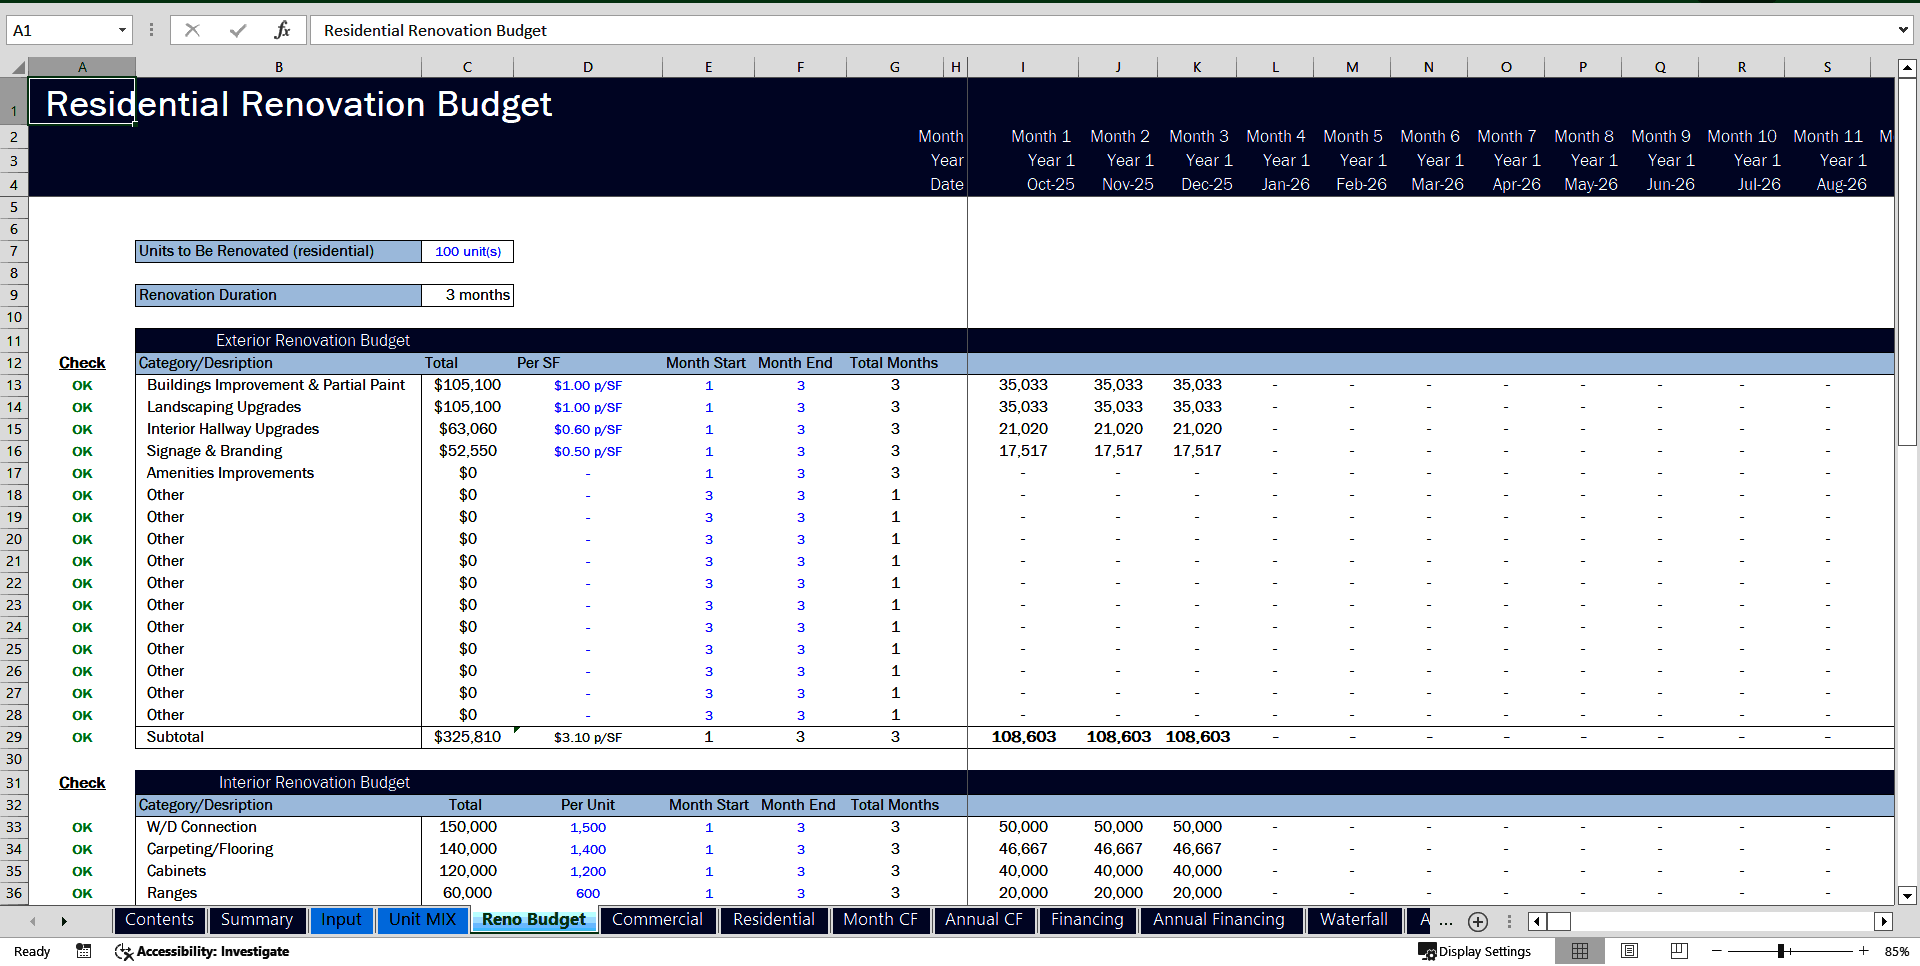Viewport: 1920px width, 966px height.
Task: Select column A header
Action: coord(82,67)
